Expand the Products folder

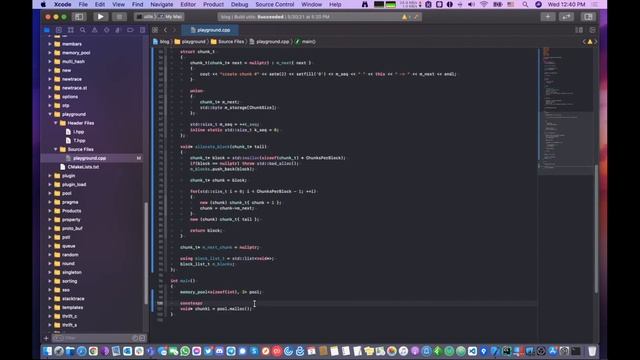(50, 211)
